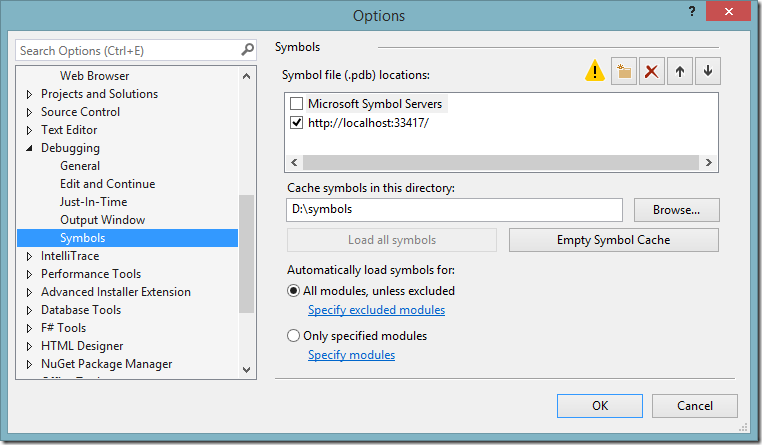The width and height of the screenshot is (762, 445).
Task: Expand the Text Editor node arrow
Action: pos(29,130)
